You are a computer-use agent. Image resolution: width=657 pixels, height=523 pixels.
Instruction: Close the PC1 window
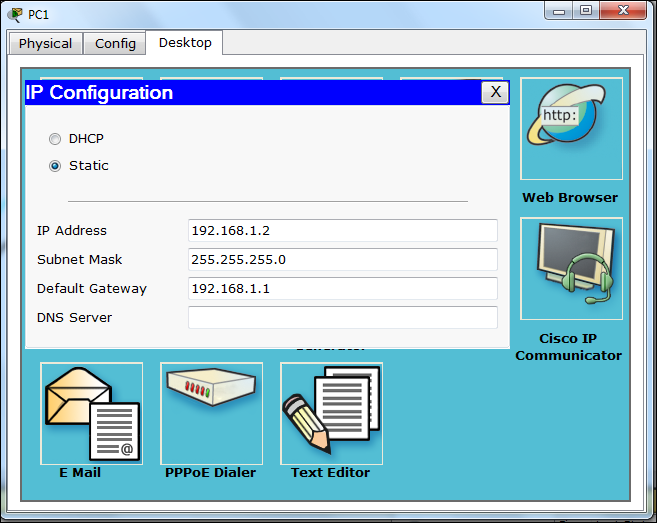(623, 10)
